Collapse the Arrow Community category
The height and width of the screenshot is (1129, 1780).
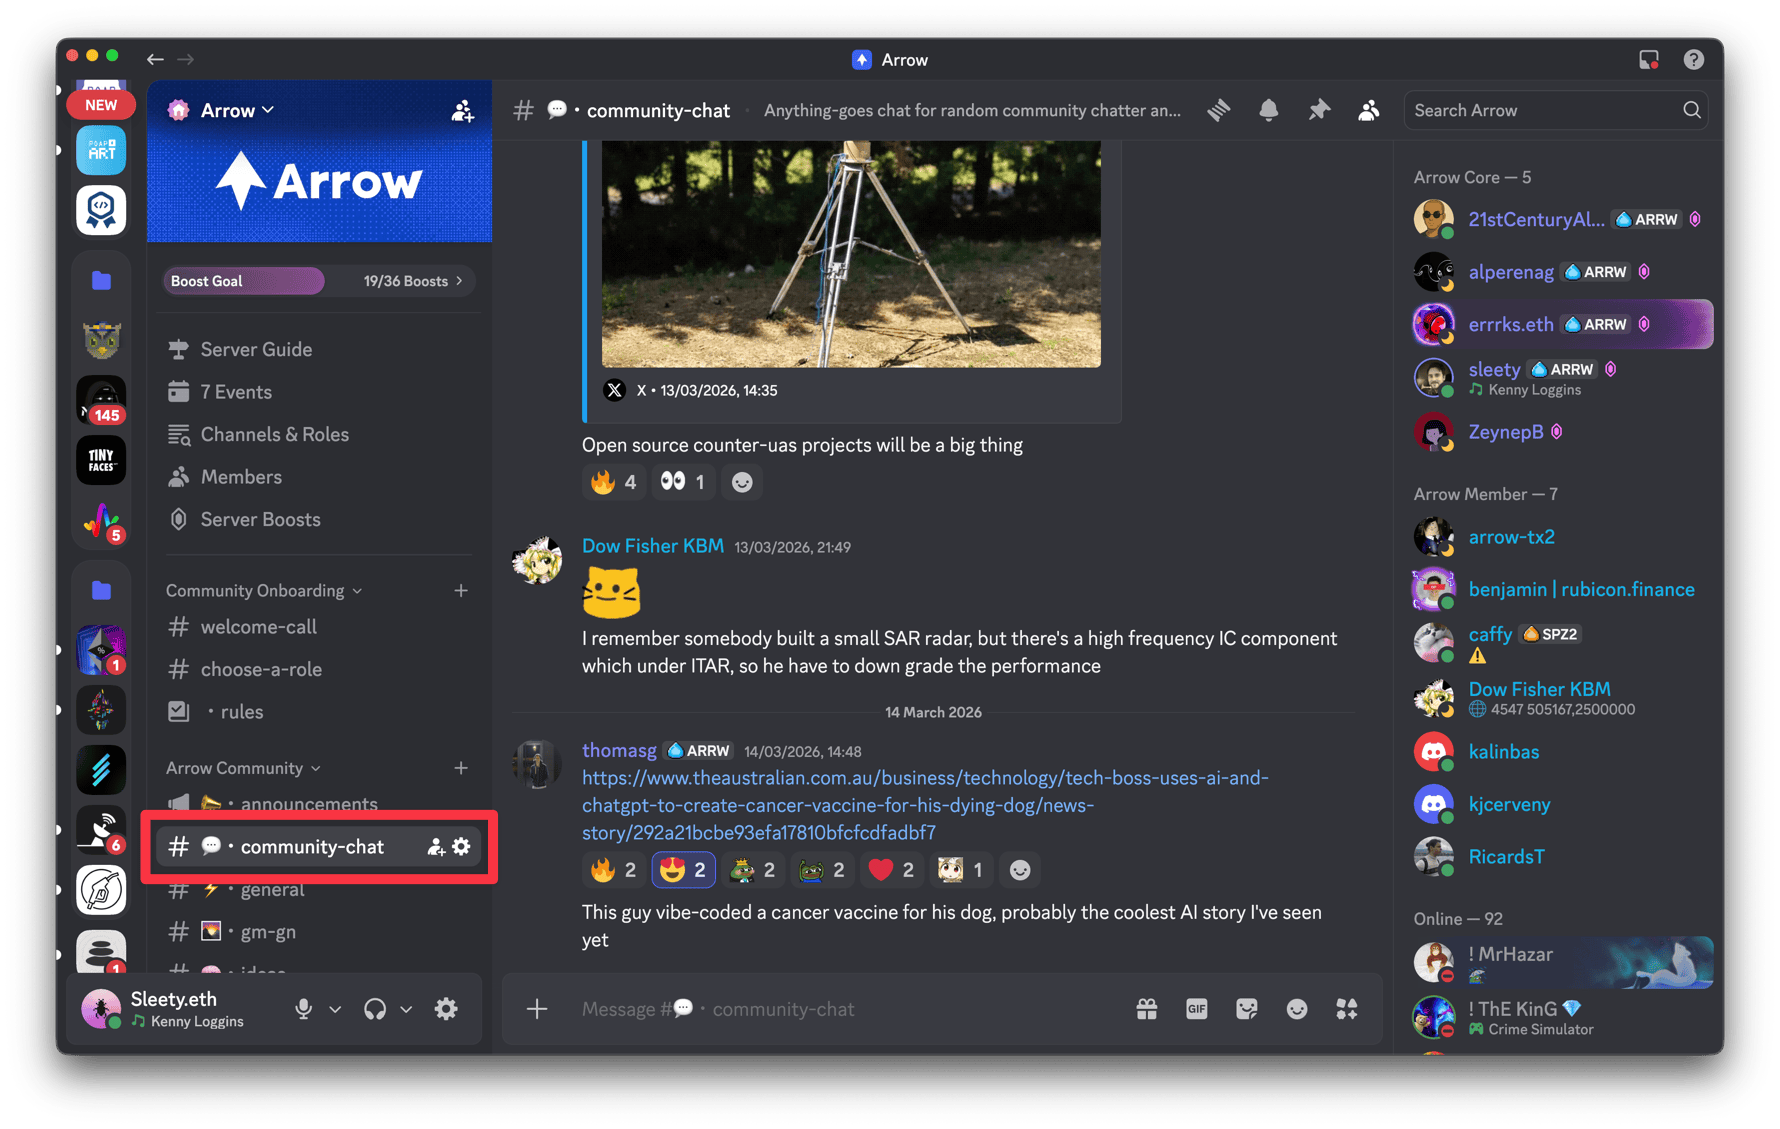coord(243,768)
